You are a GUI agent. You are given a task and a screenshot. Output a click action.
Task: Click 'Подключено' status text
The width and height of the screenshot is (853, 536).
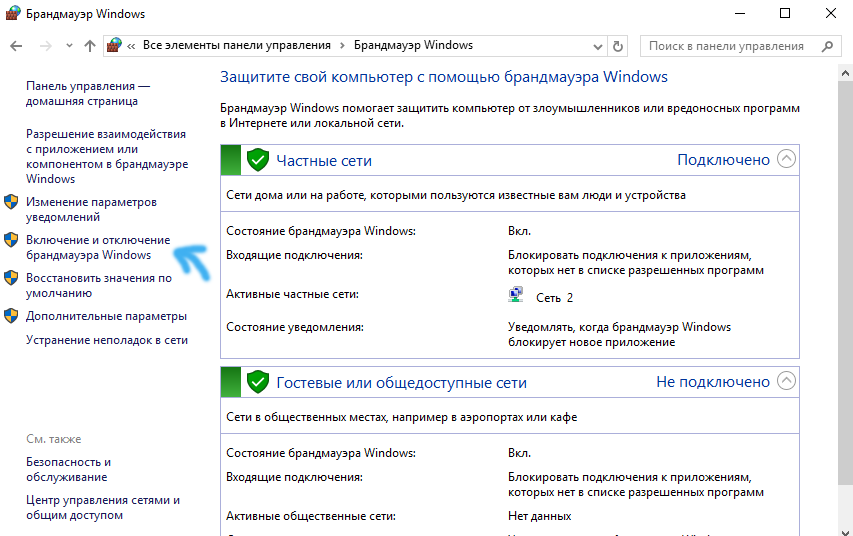[724, 160]
